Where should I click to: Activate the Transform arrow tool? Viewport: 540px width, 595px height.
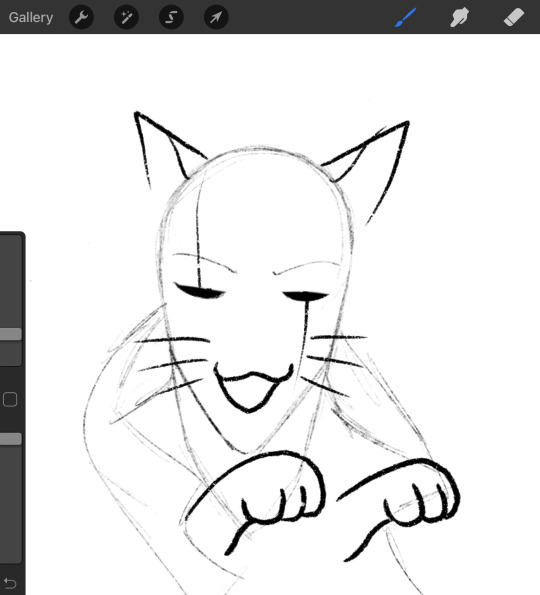(216, 17)
